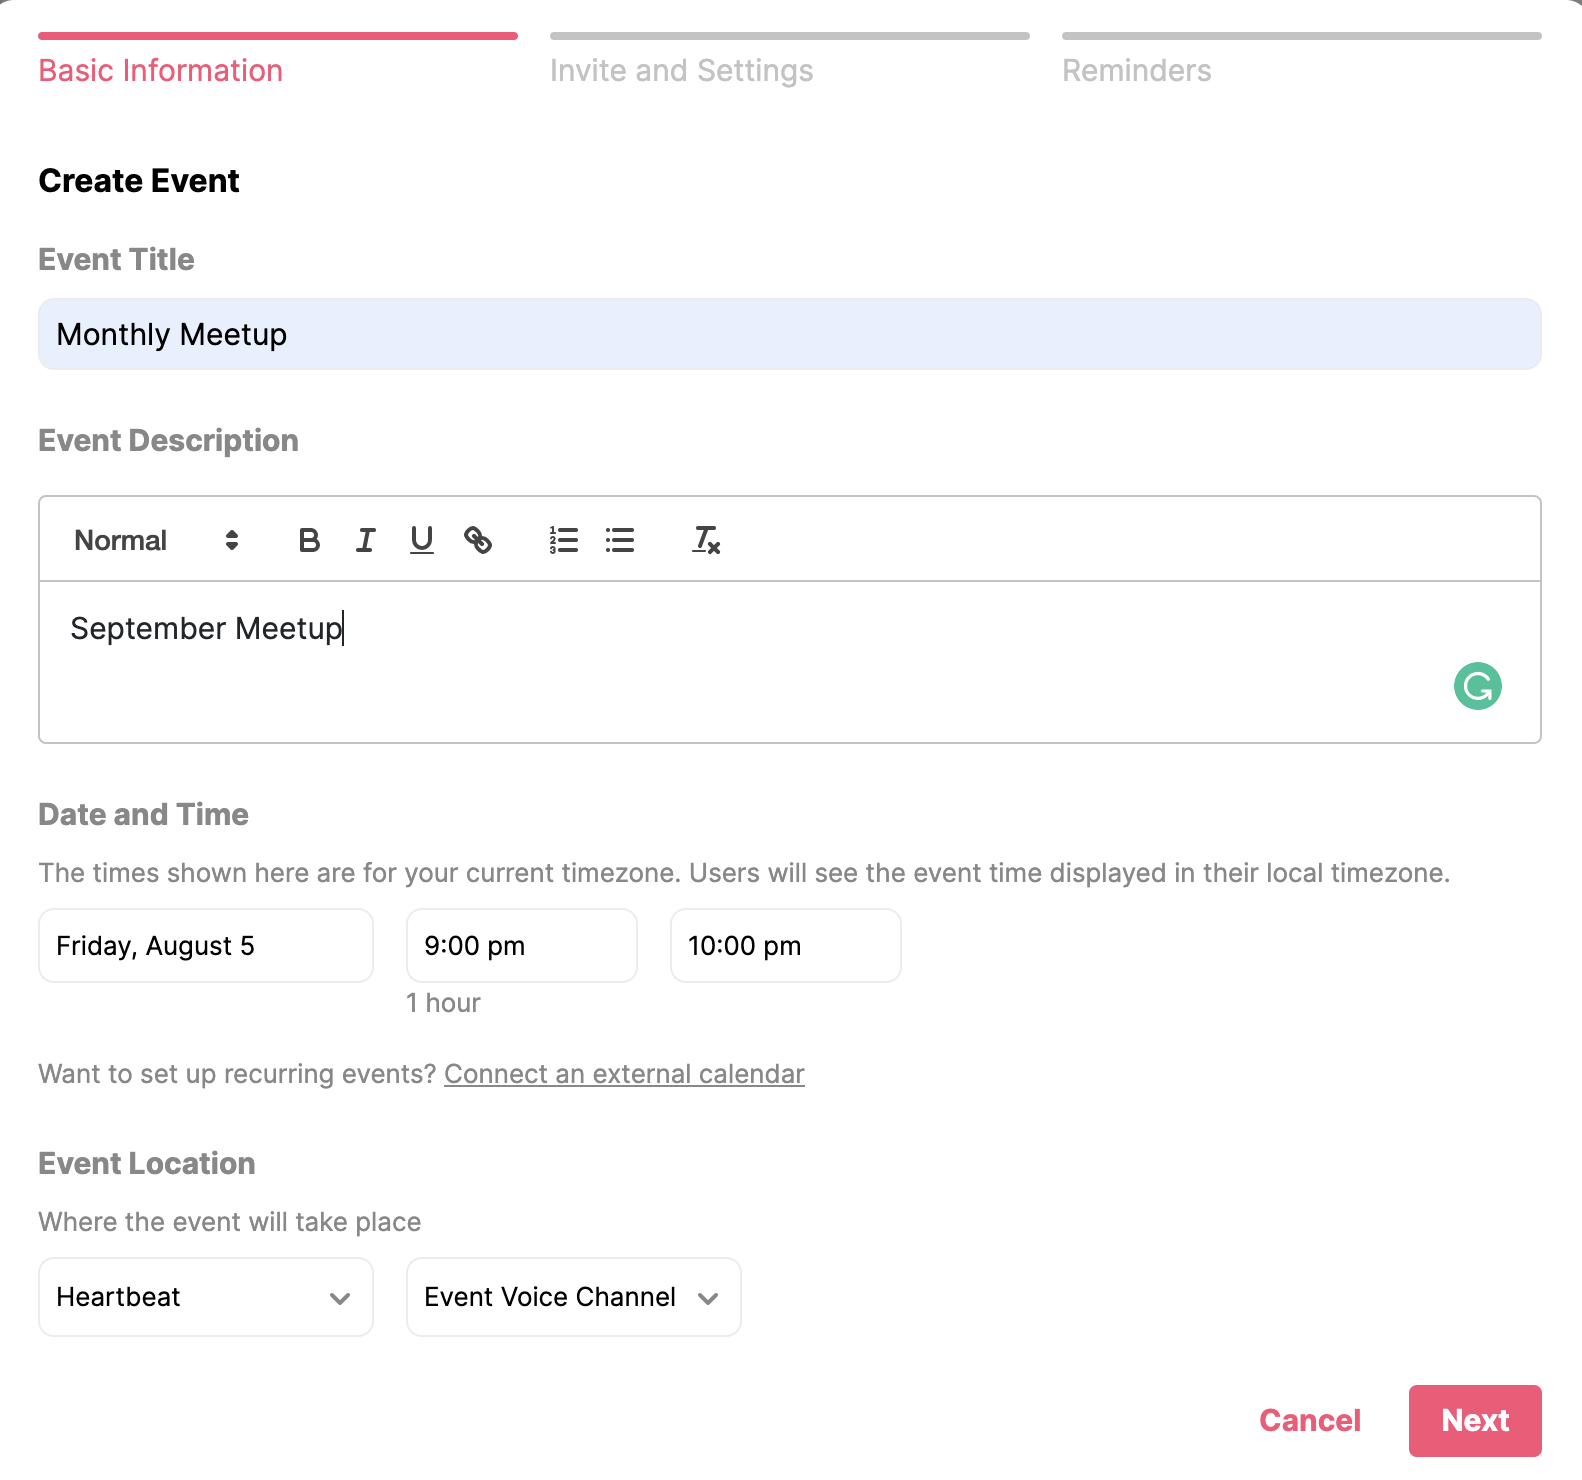
Task: Open the Grammarly icon in editor
Action: (x=1477, y=686)
